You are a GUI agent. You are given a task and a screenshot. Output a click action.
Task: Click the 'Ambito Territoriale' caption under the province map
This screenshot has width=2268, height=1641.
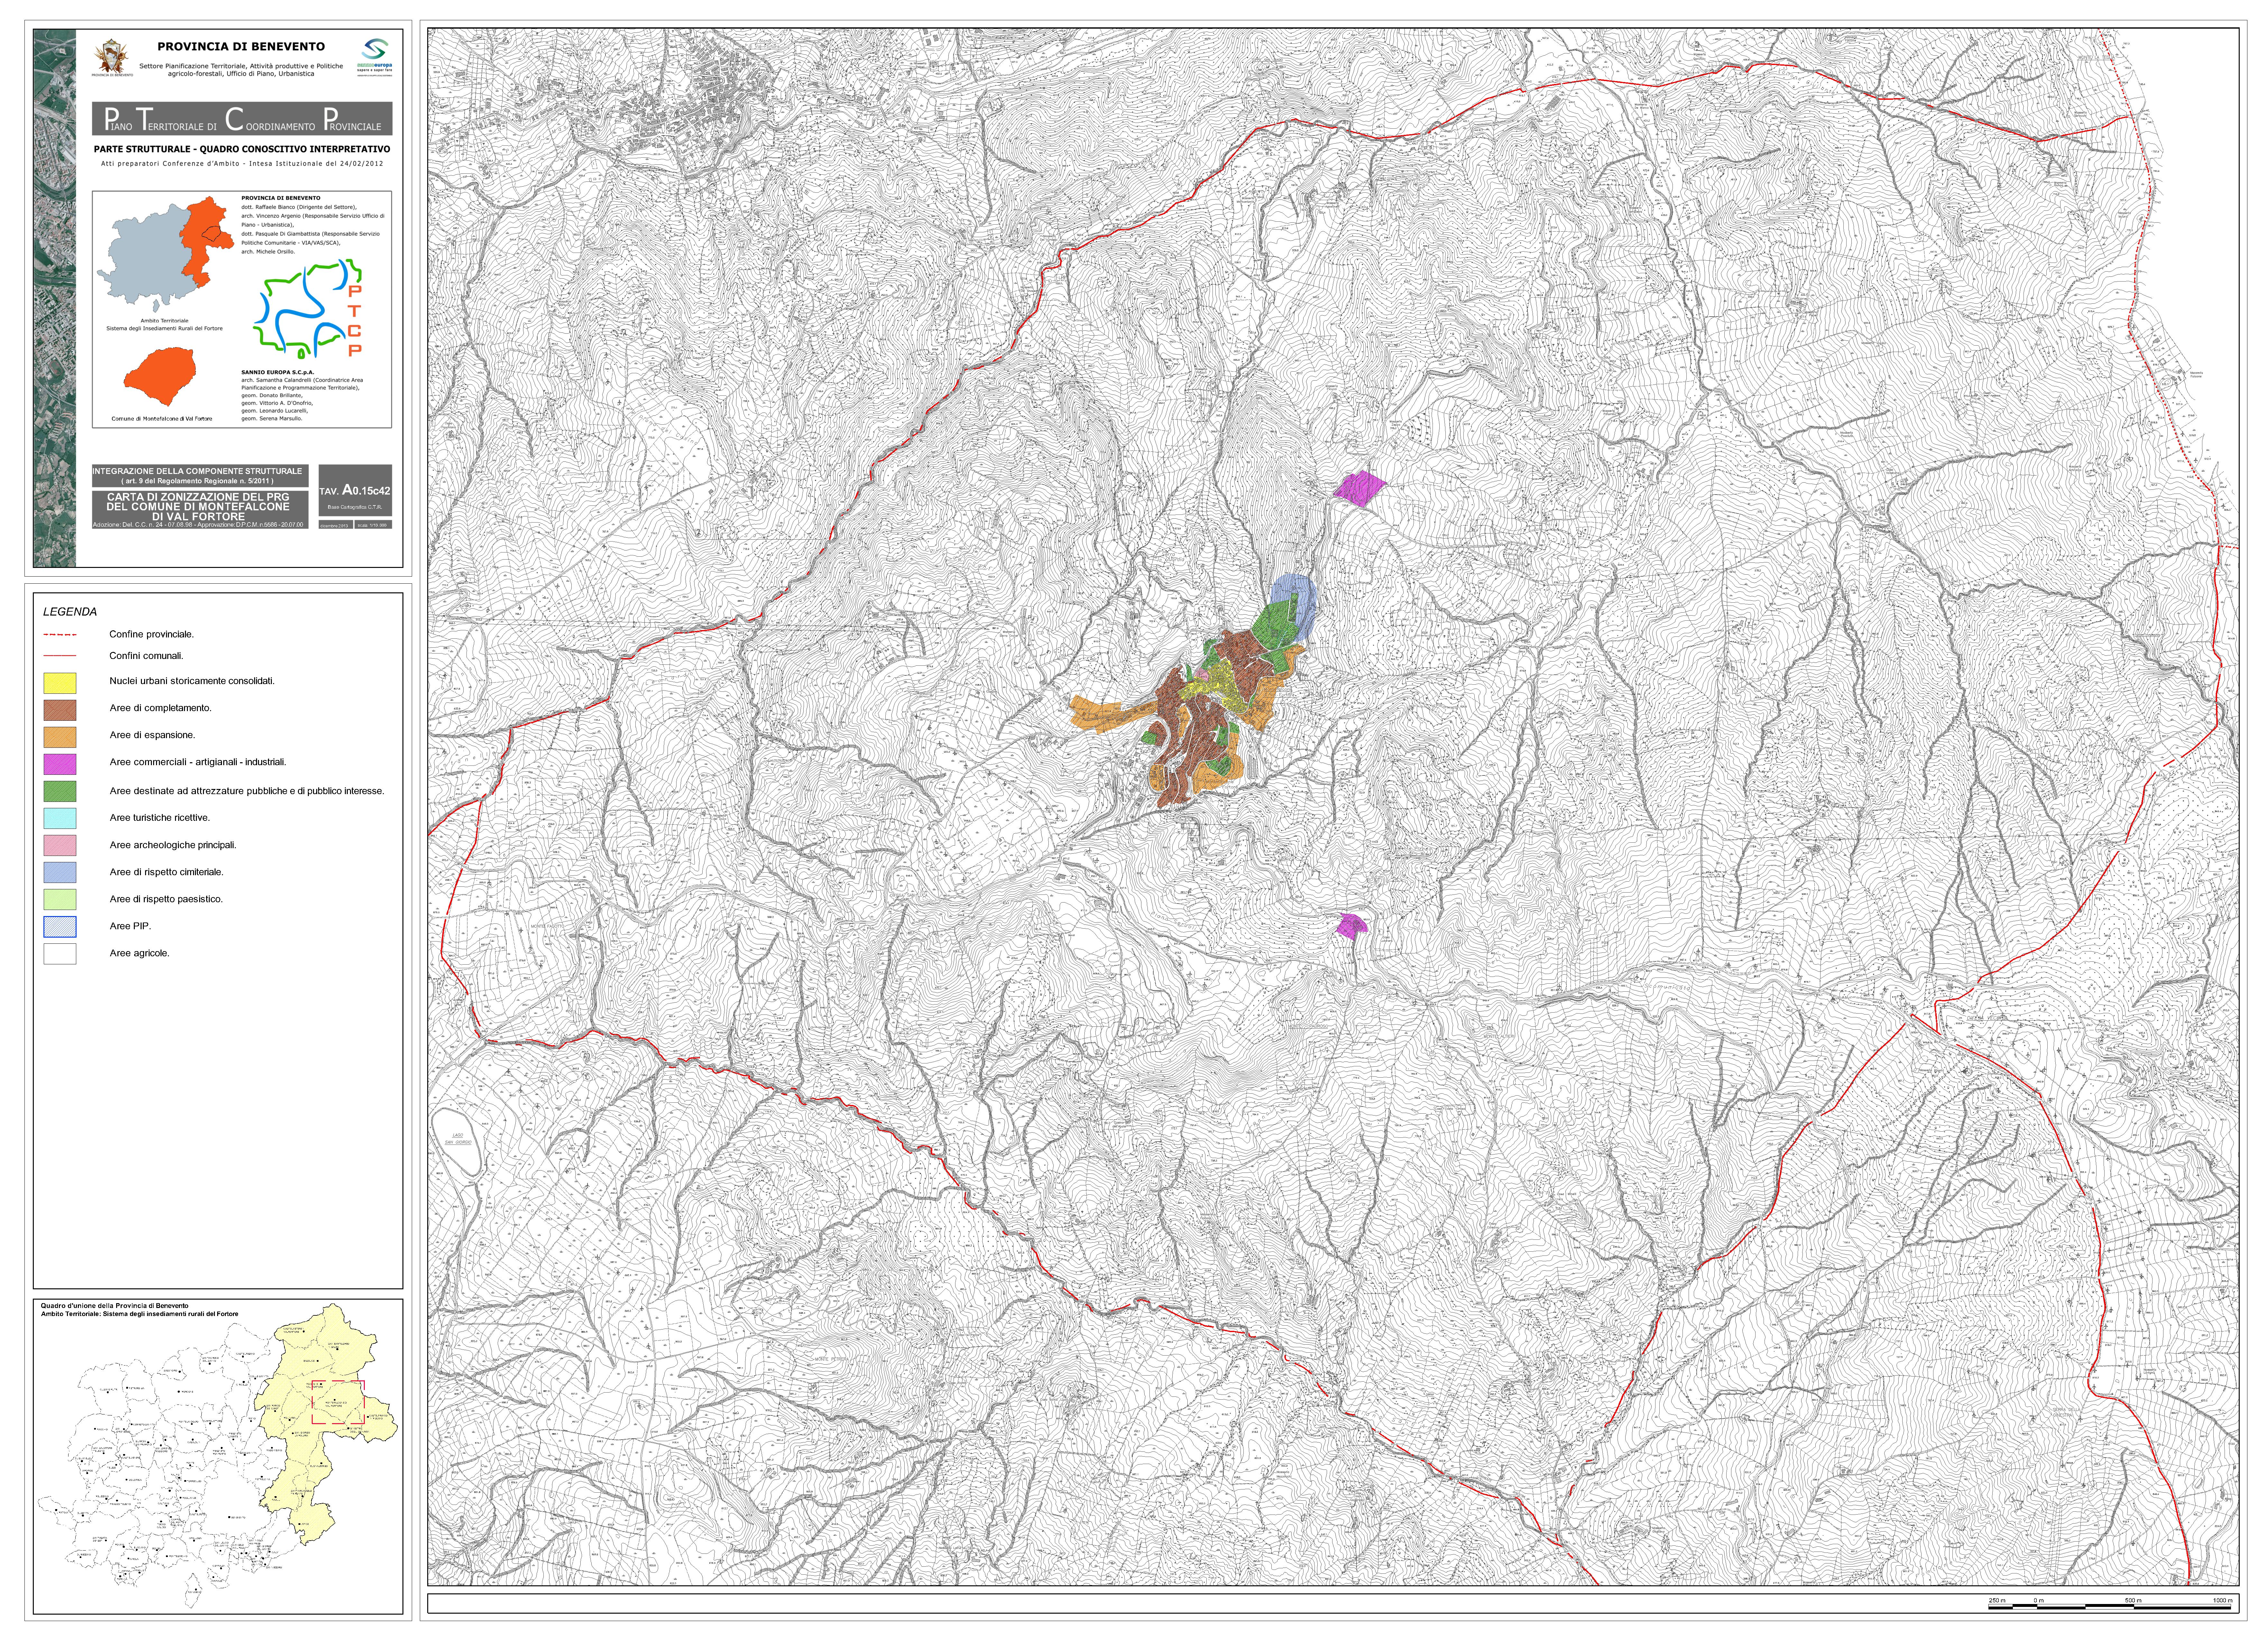tap(165, 321)
